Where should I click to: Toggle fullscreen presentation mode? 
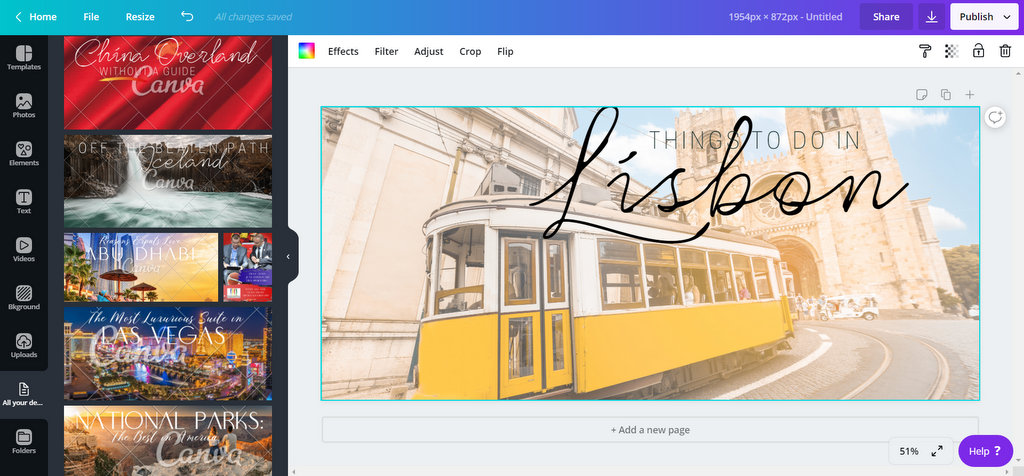pos(937,451)
